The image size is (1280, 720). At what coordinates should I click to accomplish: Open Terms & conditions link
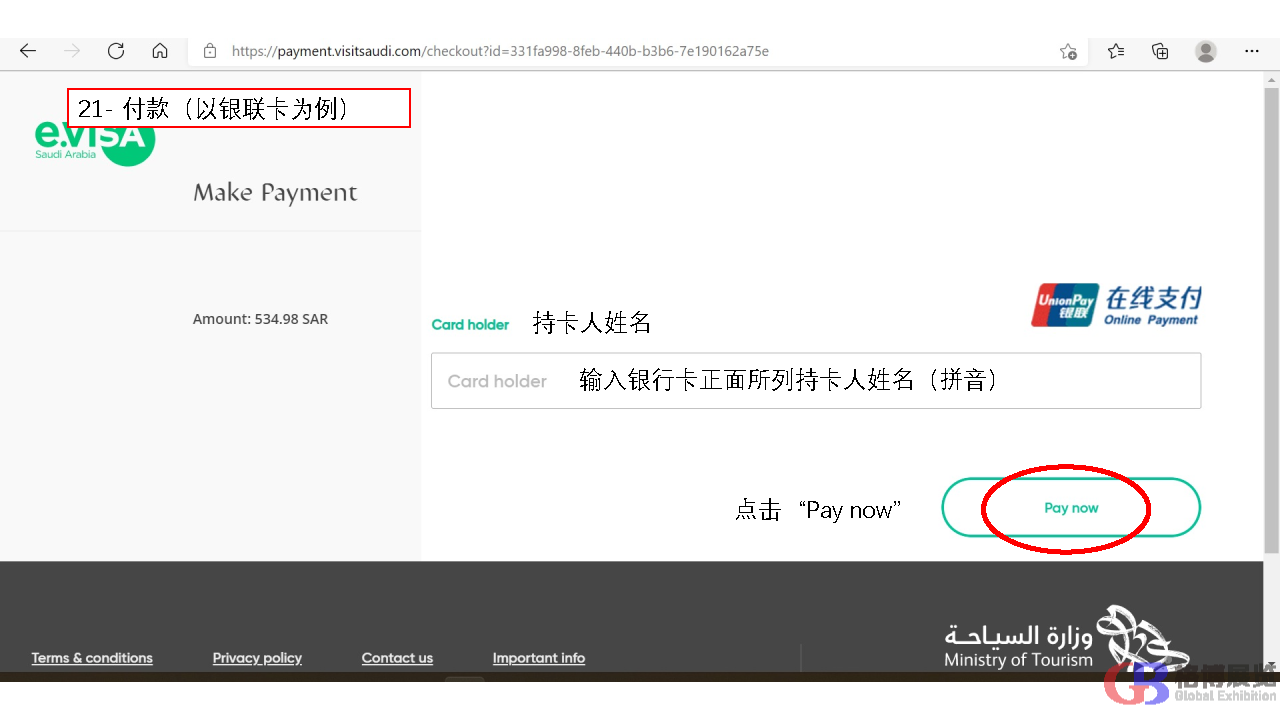[92, 658]
